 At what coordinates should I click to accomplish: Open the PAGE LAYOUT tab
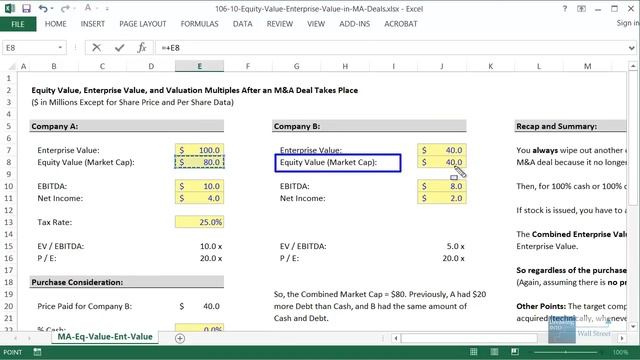tap(142, 24)
